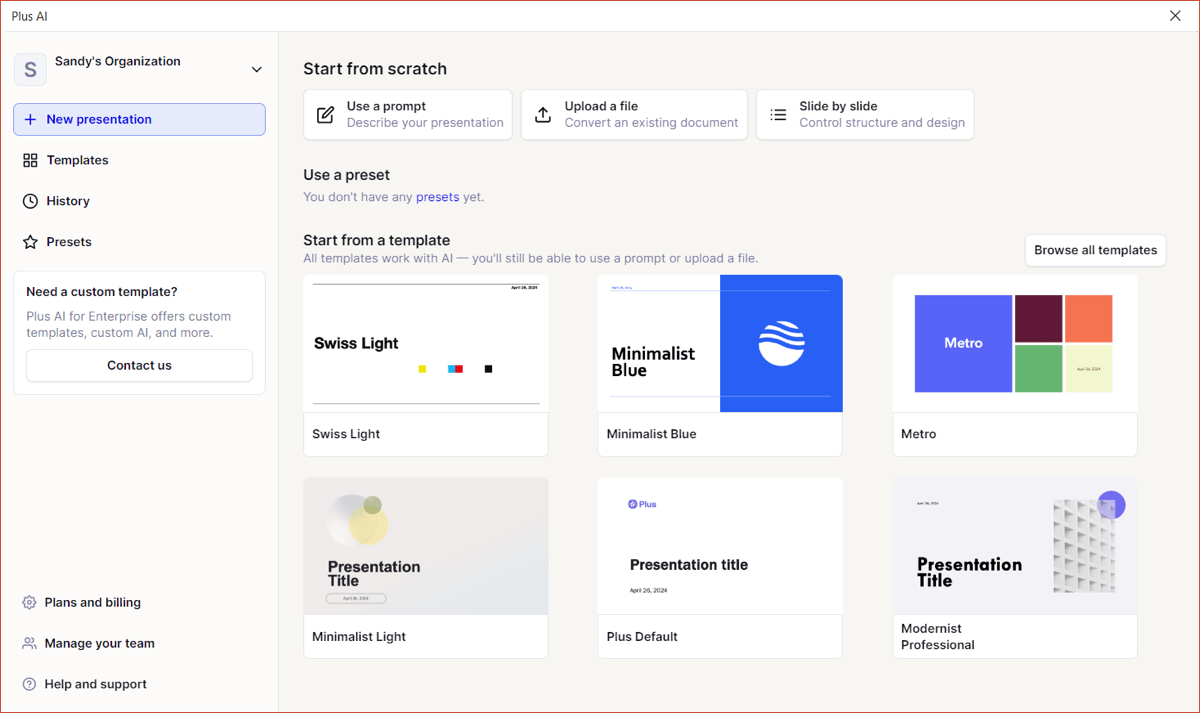
Task: Click the Minimalist Blue template name
Action: coord(651,434)
